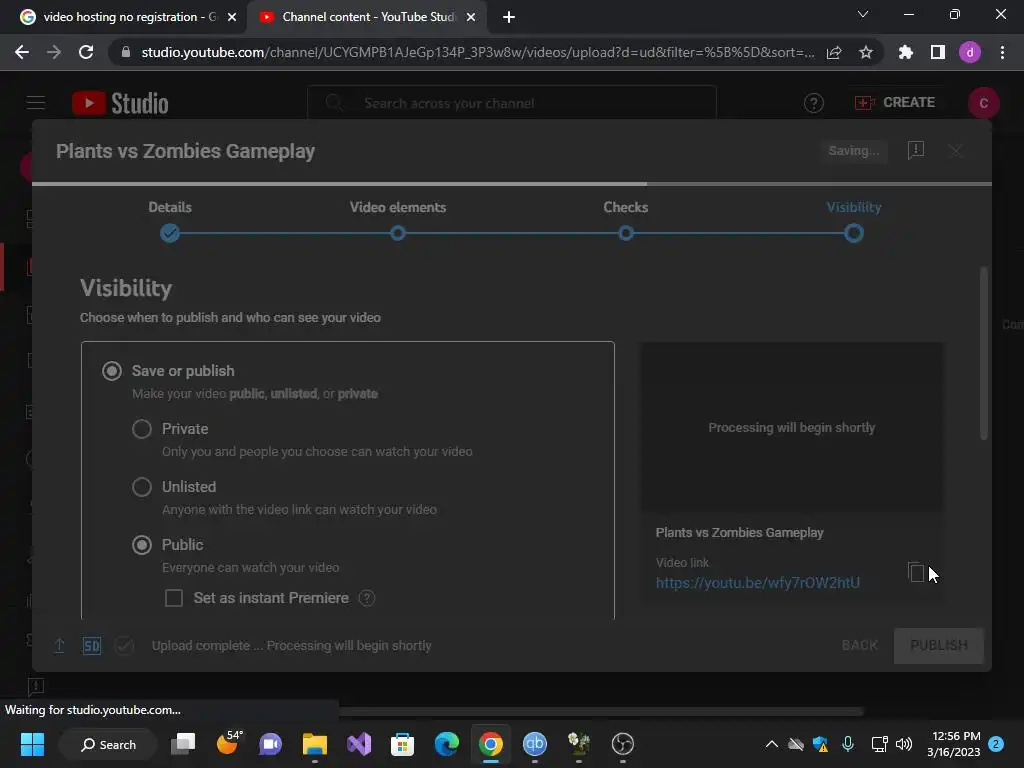Go to the Details step
Viewport: 1024px width, 768px height.
(x=170, y=221)
